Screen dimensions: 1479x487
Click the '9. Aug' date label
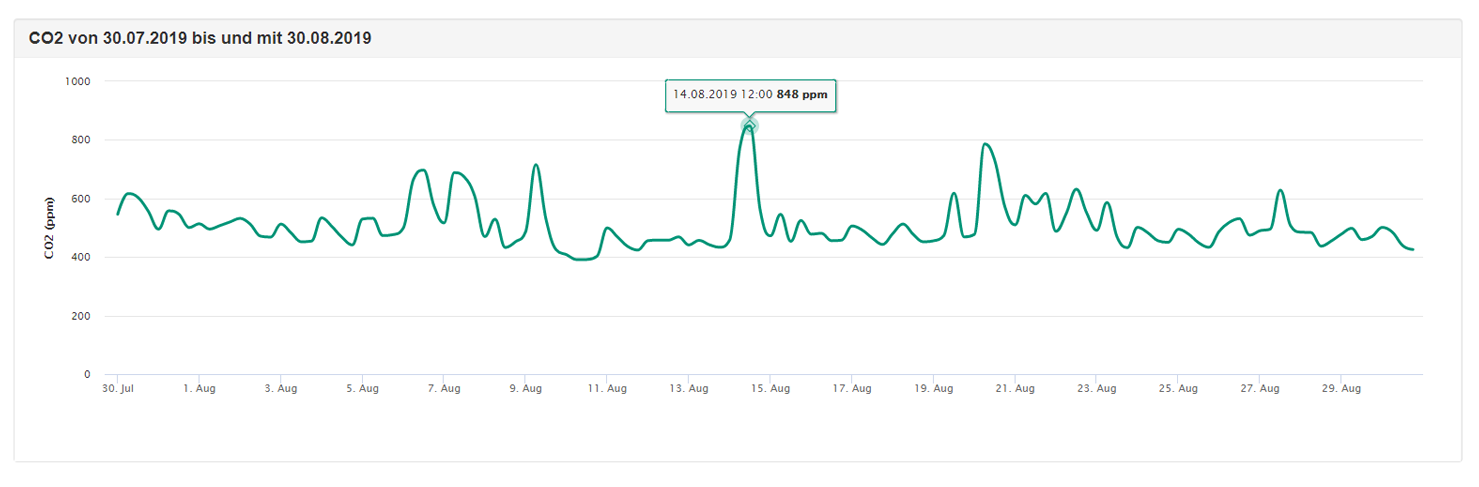coord(526,388)
